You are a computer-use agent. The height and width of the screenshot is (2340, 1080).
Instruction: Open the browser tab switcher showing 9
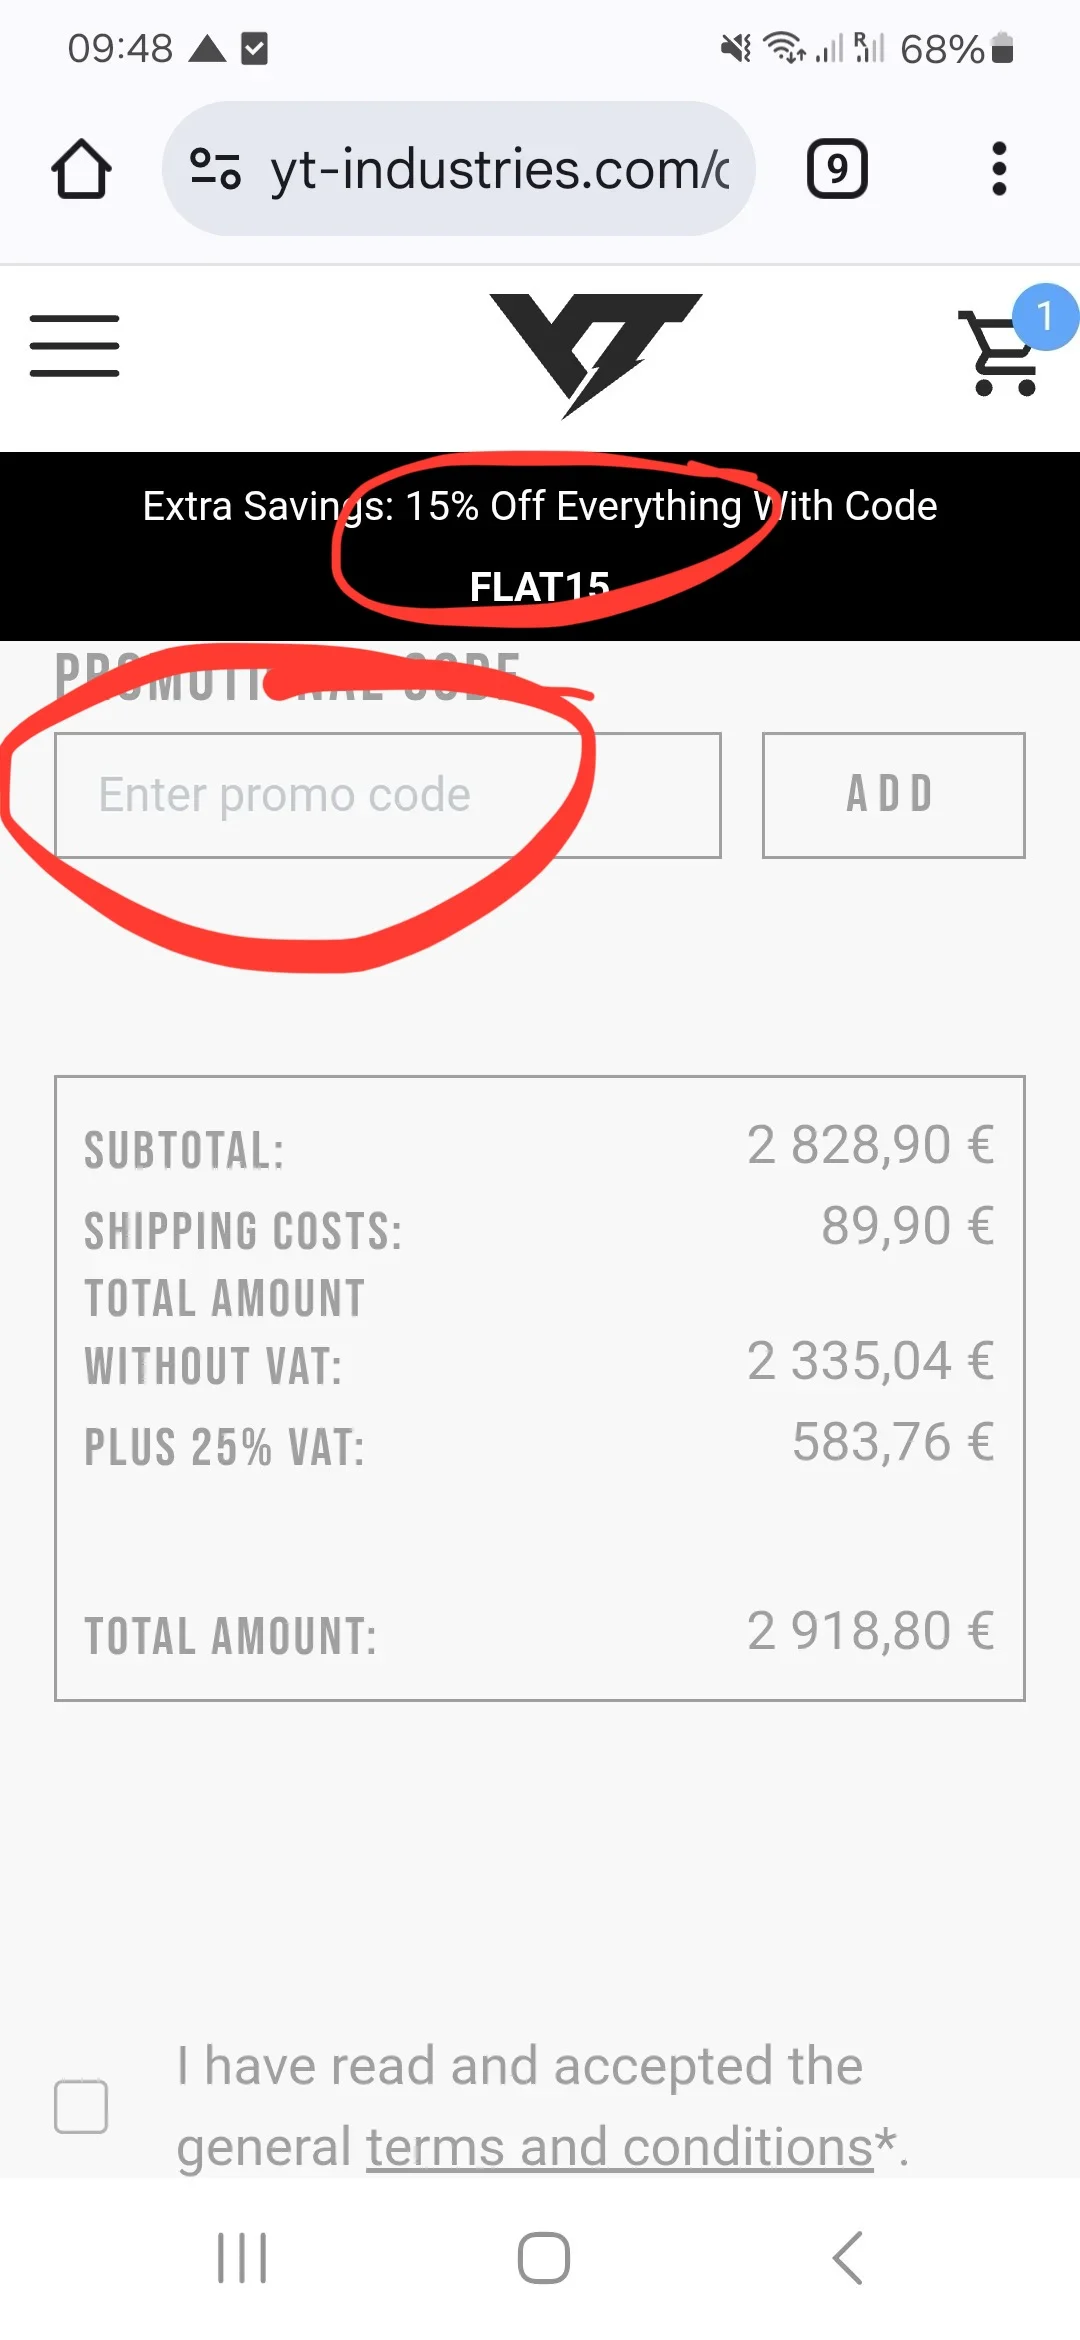click(x=837, y=169)
